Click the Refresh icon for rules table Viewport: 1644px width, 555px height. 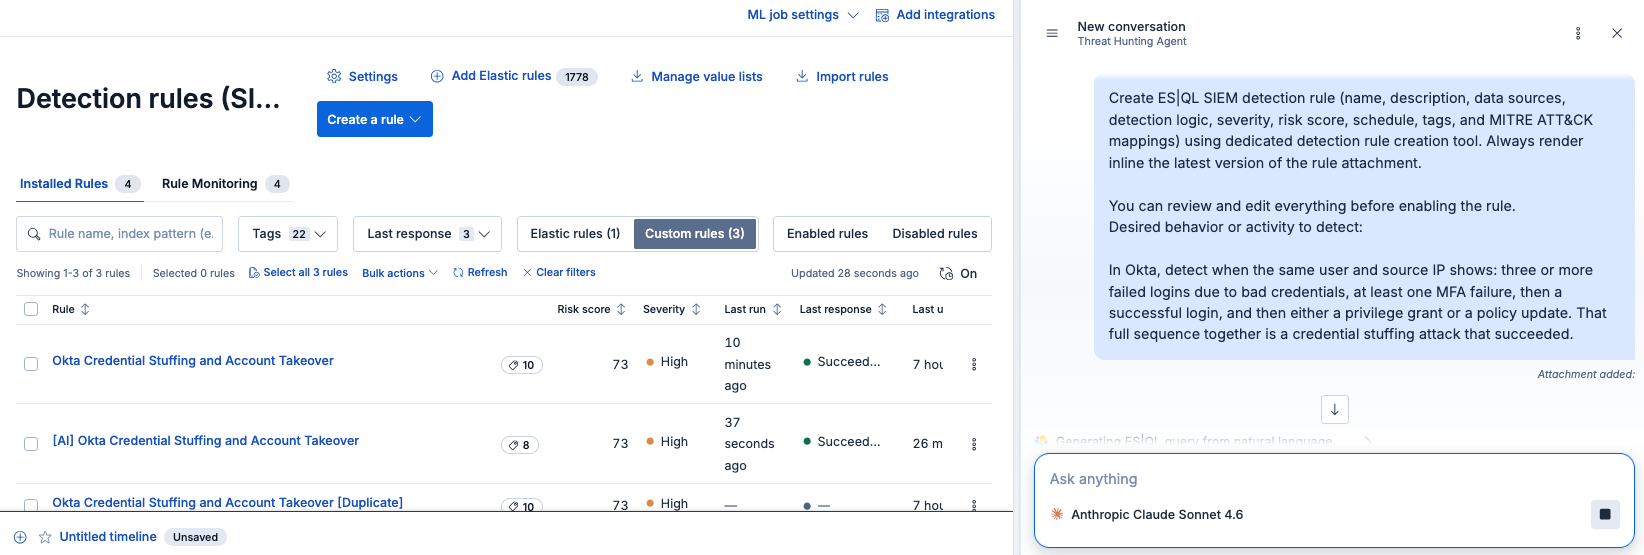coord(458,273)
